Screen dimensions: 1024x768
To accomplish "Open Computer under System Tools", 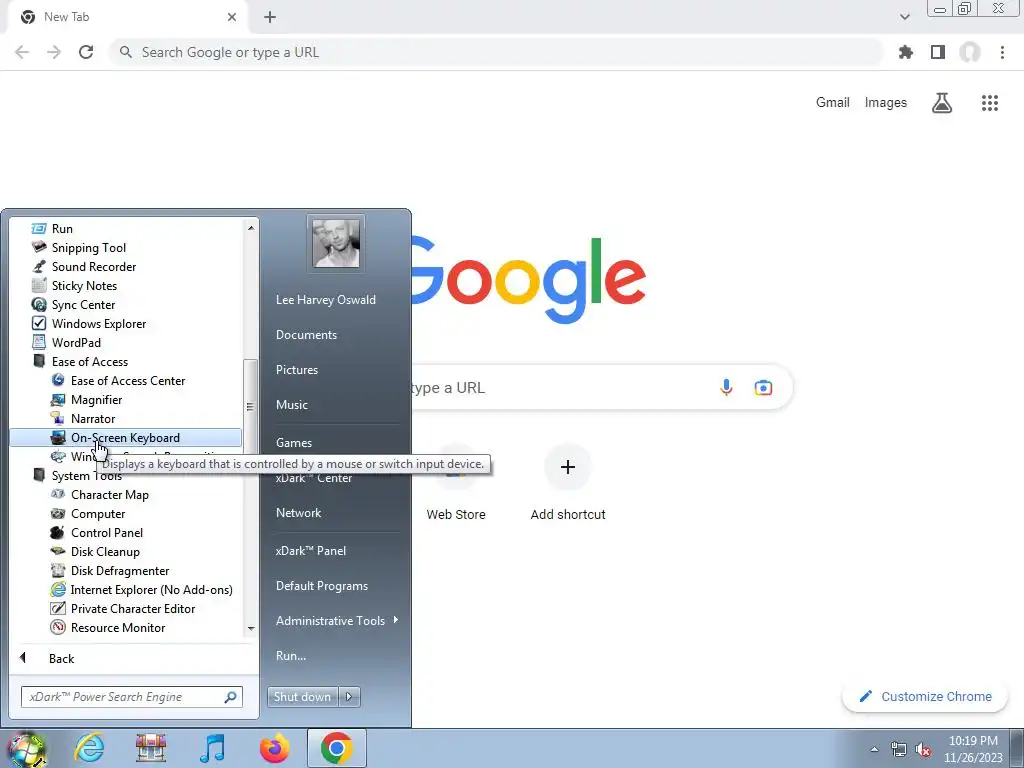I will pos(97,513).
